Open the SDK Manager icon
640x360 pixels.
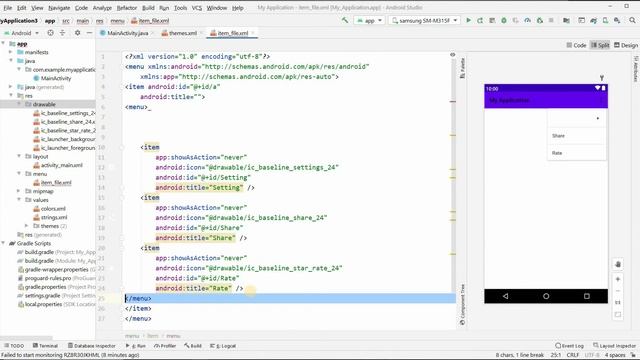[x=617, y=20]
